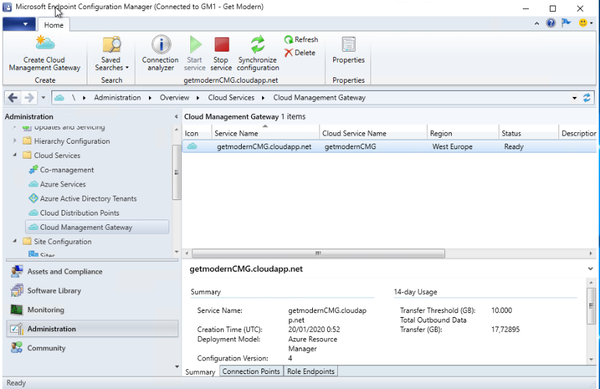Click Transfer Threshold value 10.000
This screenshot has width=600, height=389.
[501, 310]
